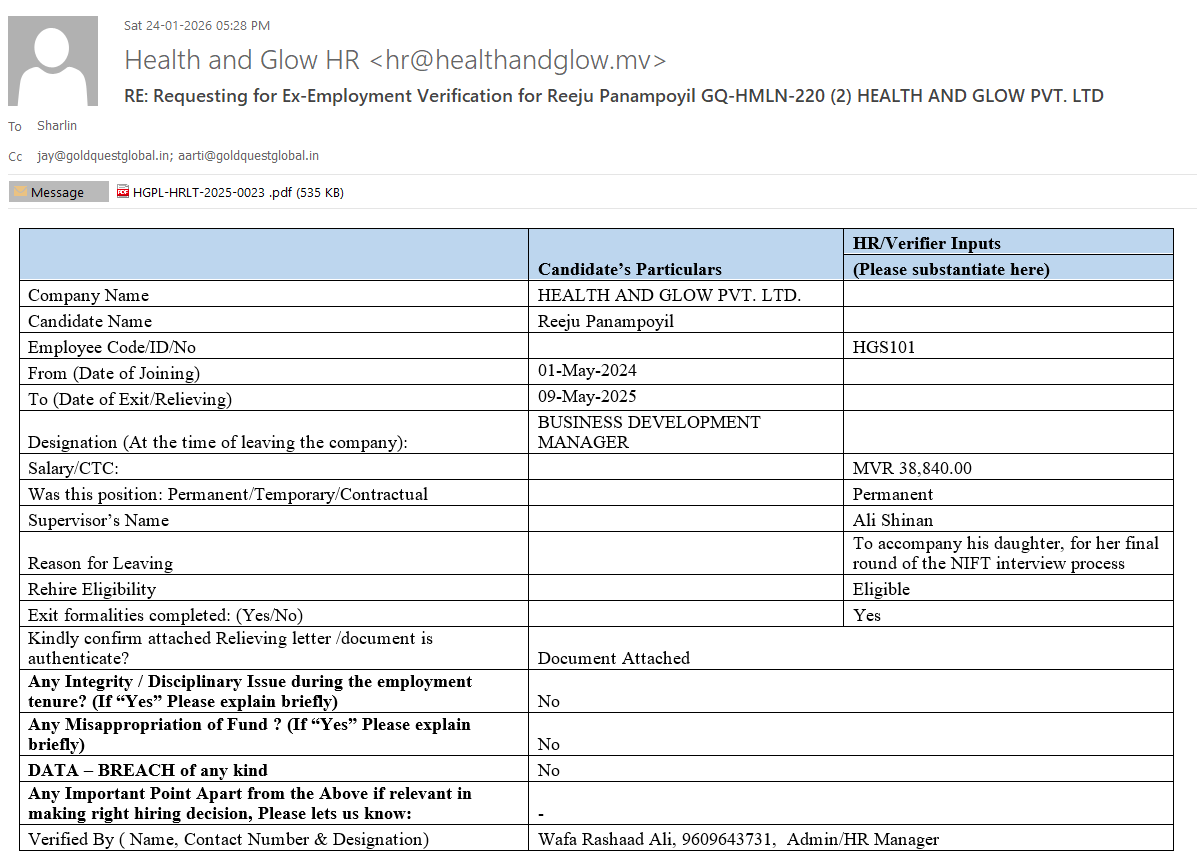Click No answer for Disciplinary Issue
The height and width of the screenshot is (866, 1197).
coord(549,701)
